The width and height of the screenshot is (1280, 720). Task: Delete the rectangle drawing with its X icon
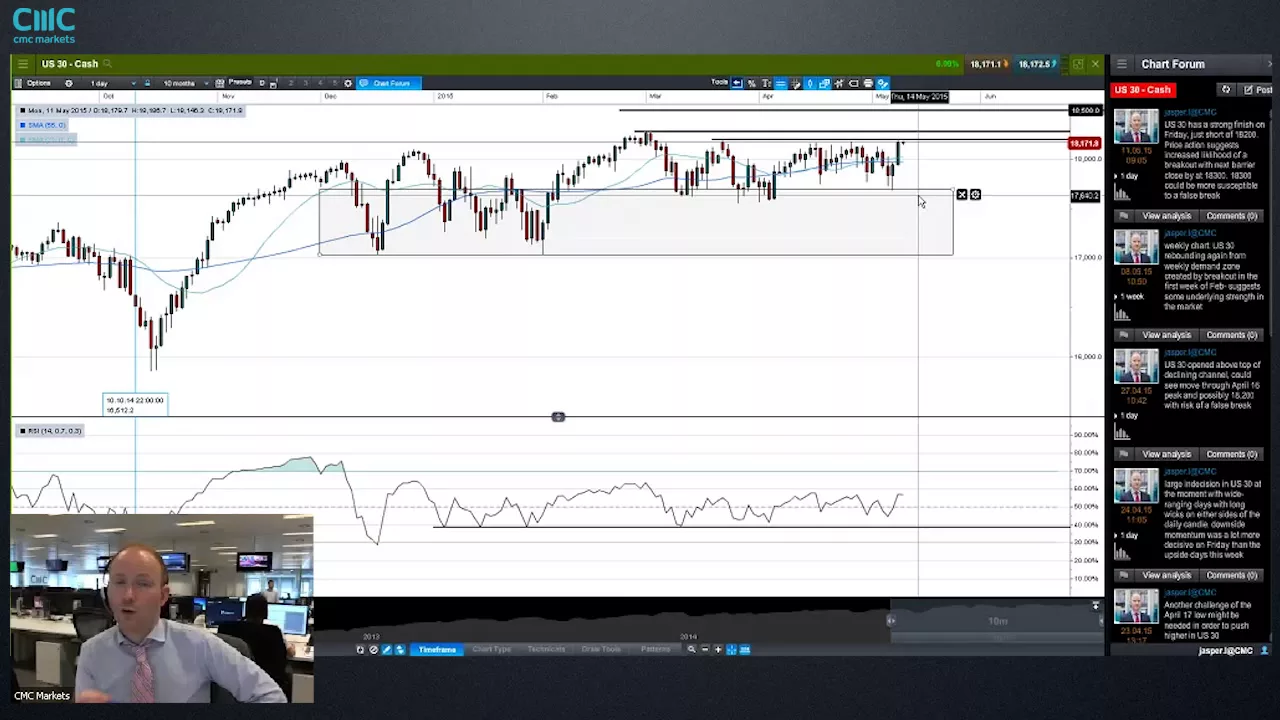coord(962,195)
